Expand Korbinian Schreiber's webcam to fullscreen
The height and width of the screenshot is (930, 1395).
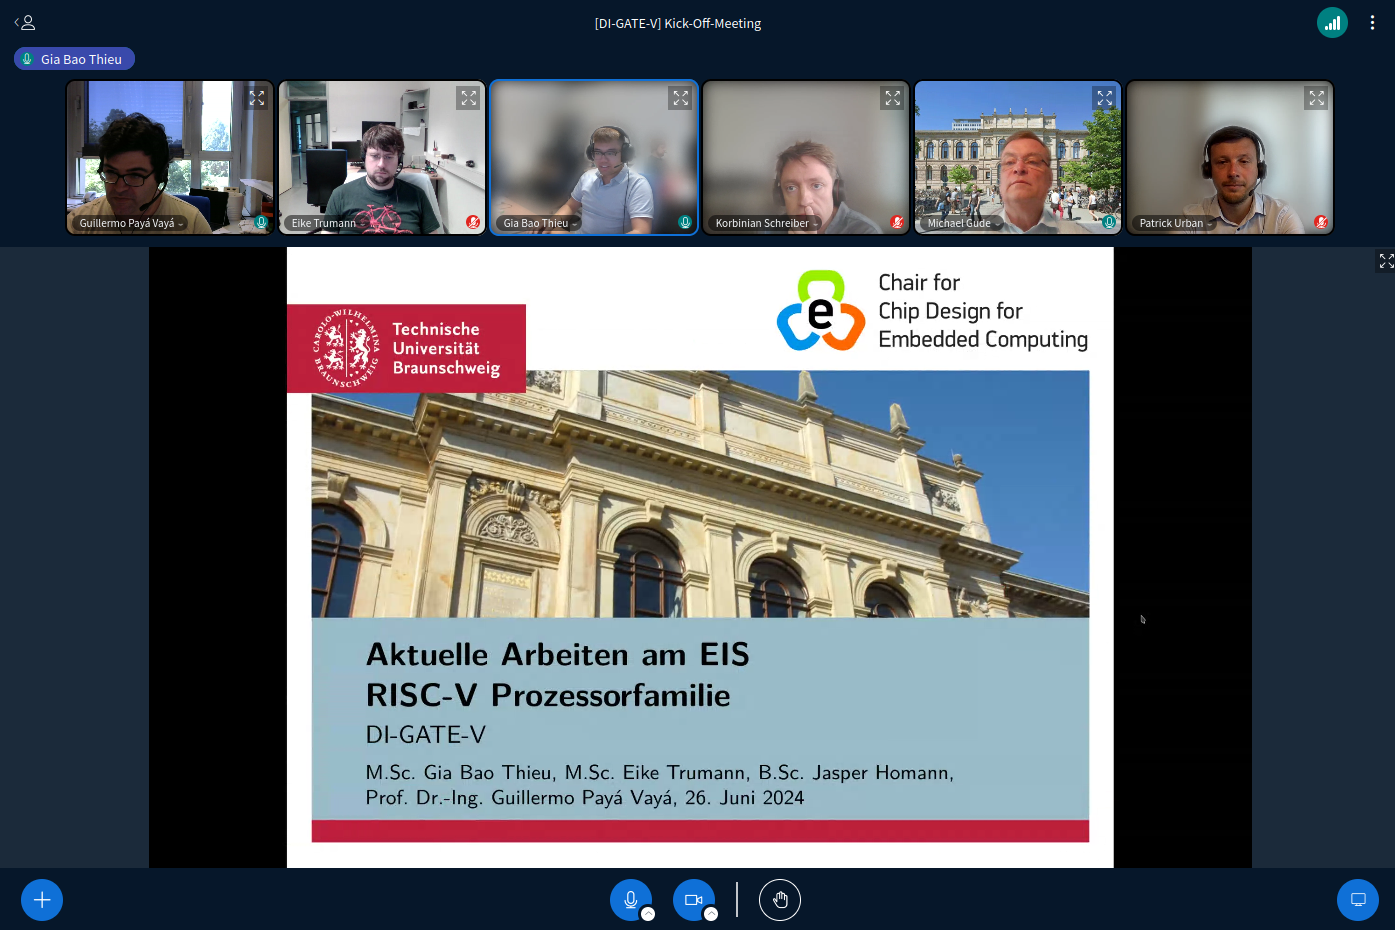click(x=893, y=98)
